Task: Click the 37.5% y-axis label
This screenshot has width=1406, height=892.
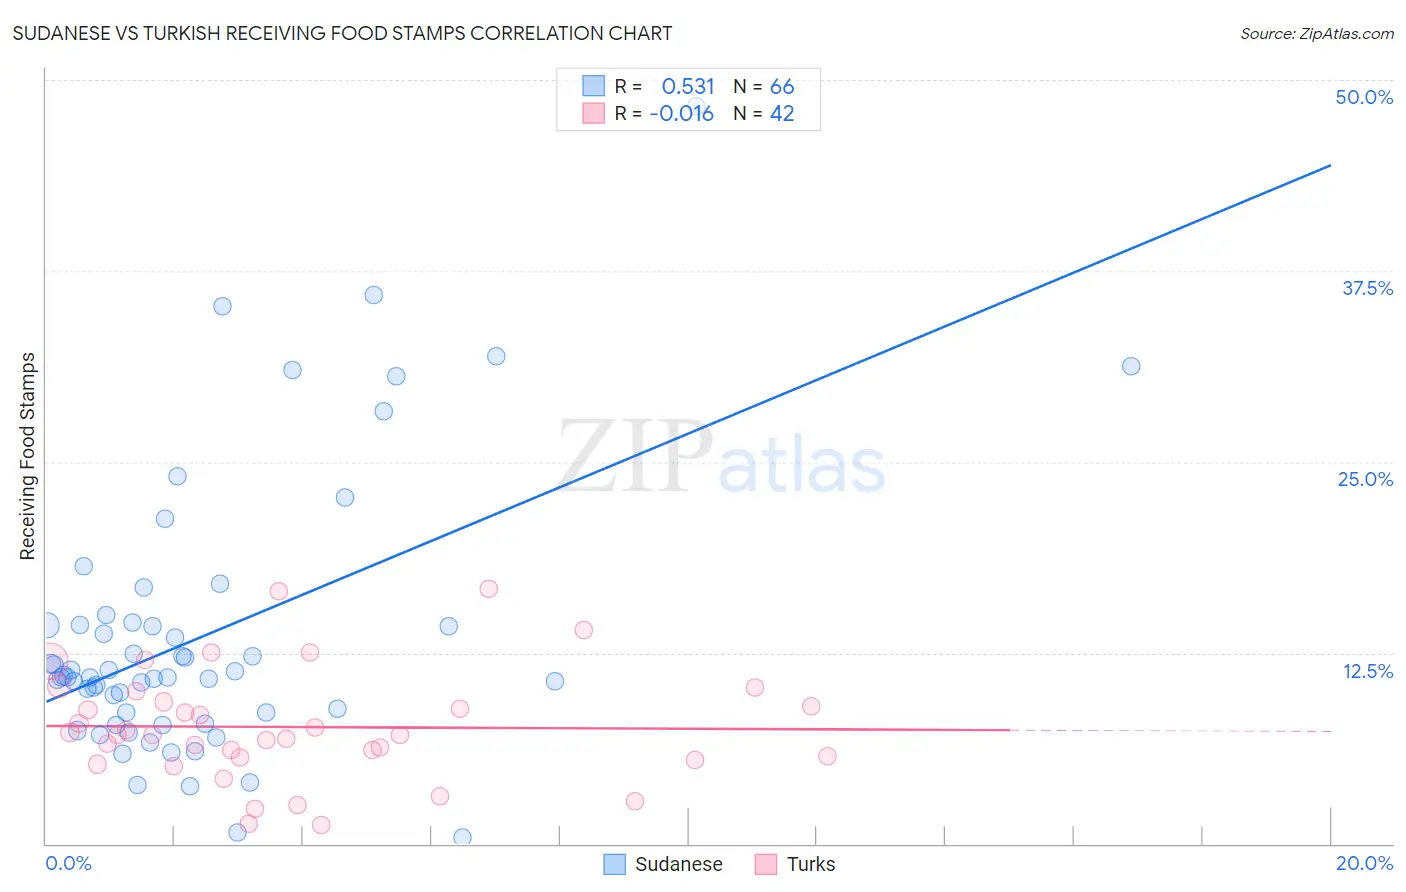Action: tap(1367, 288)
